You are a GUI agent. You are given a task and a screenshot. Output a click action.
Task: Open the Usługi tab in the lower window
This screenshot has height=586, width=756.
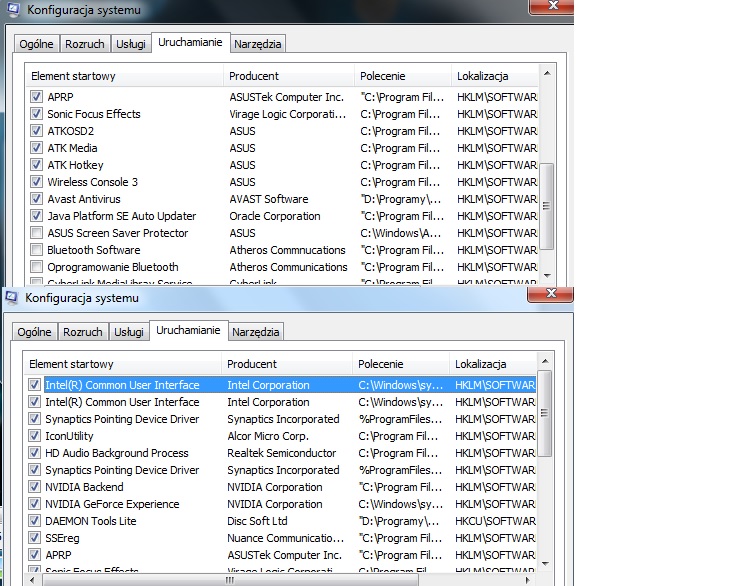129,332
